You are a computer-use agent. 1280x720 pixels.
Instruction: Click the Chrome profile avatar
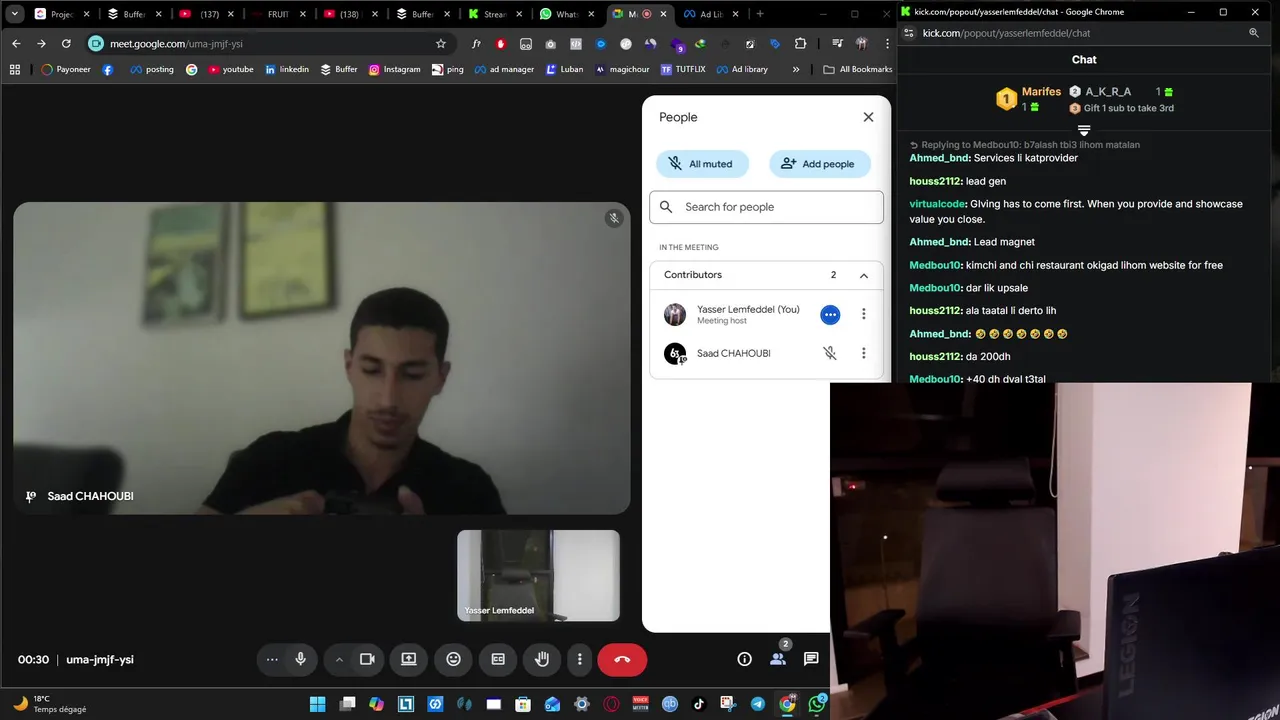click(861, 44)
